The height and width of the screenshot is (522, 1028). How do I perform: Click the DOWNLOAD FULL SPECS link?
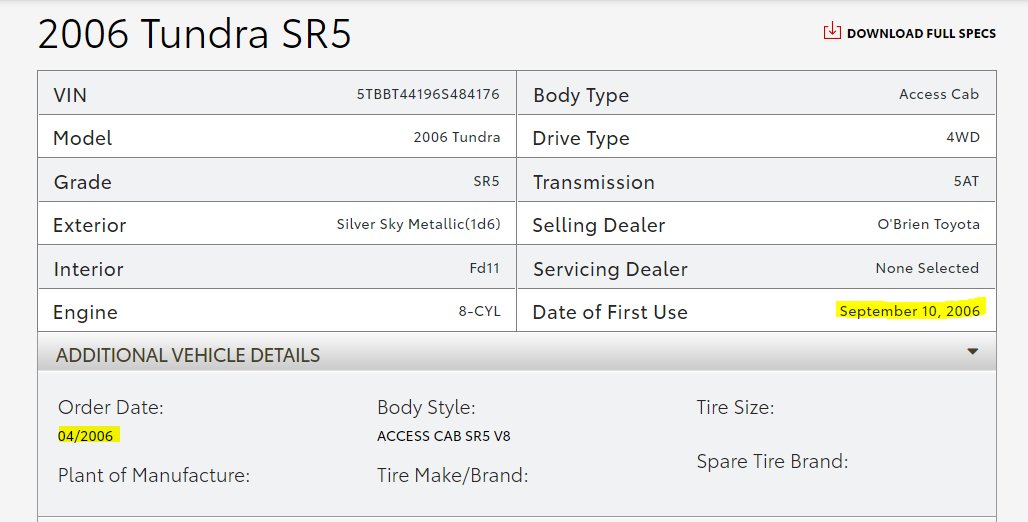point(920,33)
